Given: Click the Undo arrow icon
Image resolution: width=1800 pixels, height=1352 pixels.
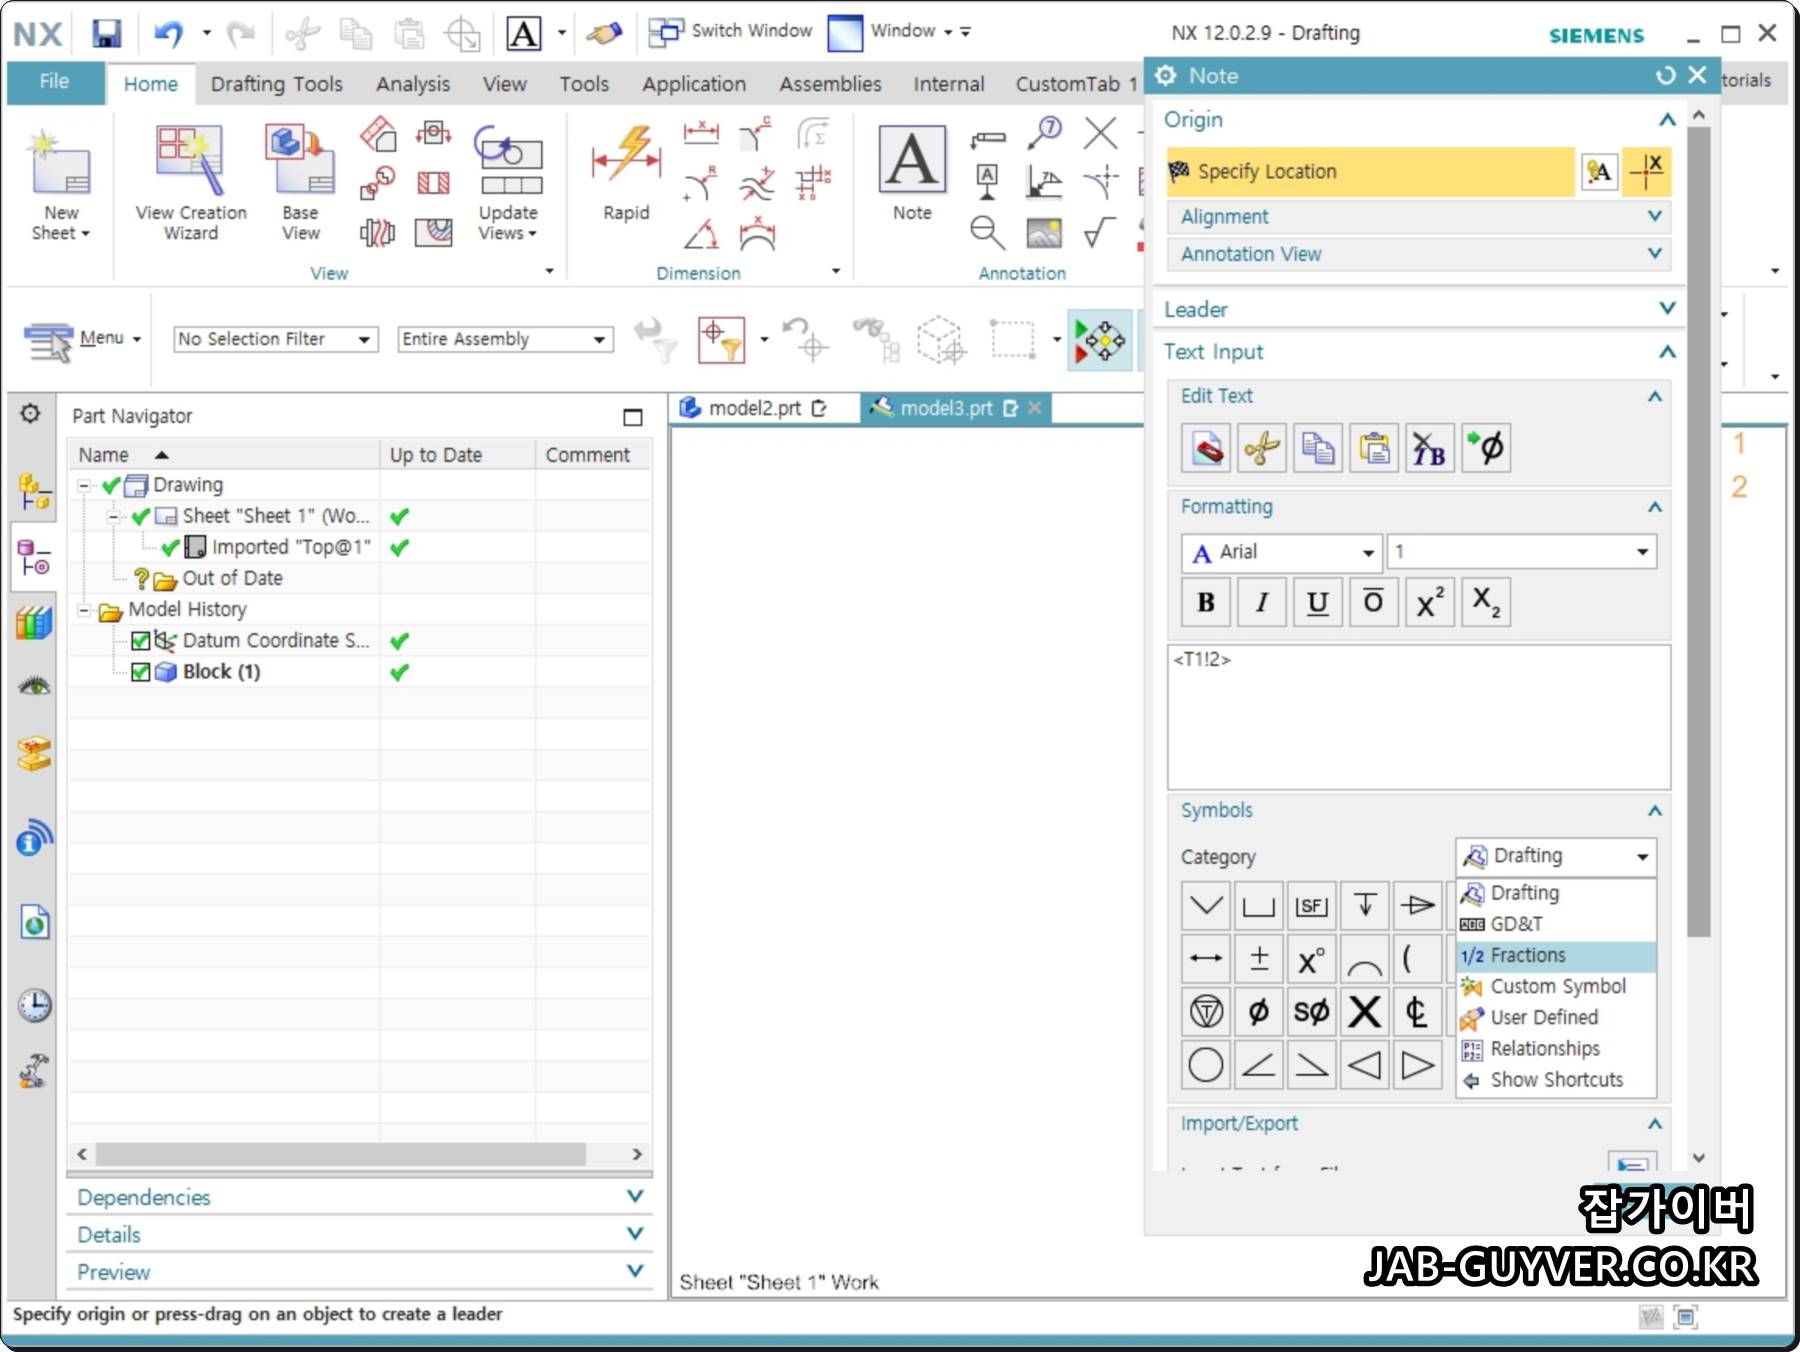Looking at the screenshot, I should tap(168, 34).
